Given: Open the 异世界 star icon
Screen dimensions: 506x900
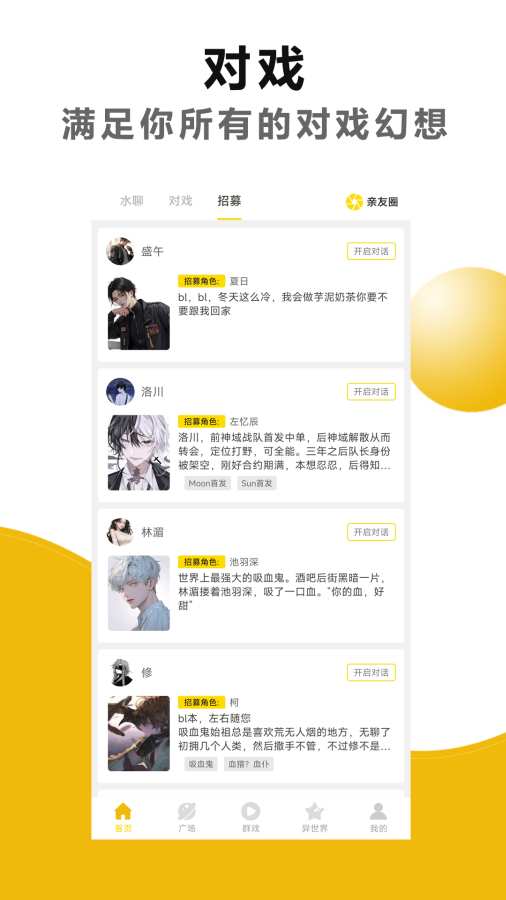Looking at the screenshot, I should click(x=314, y=812).
